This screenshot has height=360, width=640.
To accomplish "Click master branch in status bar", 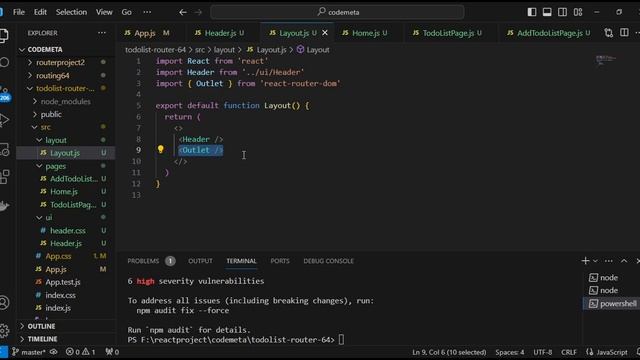I will pyautogui.click(x=28, y=352).
